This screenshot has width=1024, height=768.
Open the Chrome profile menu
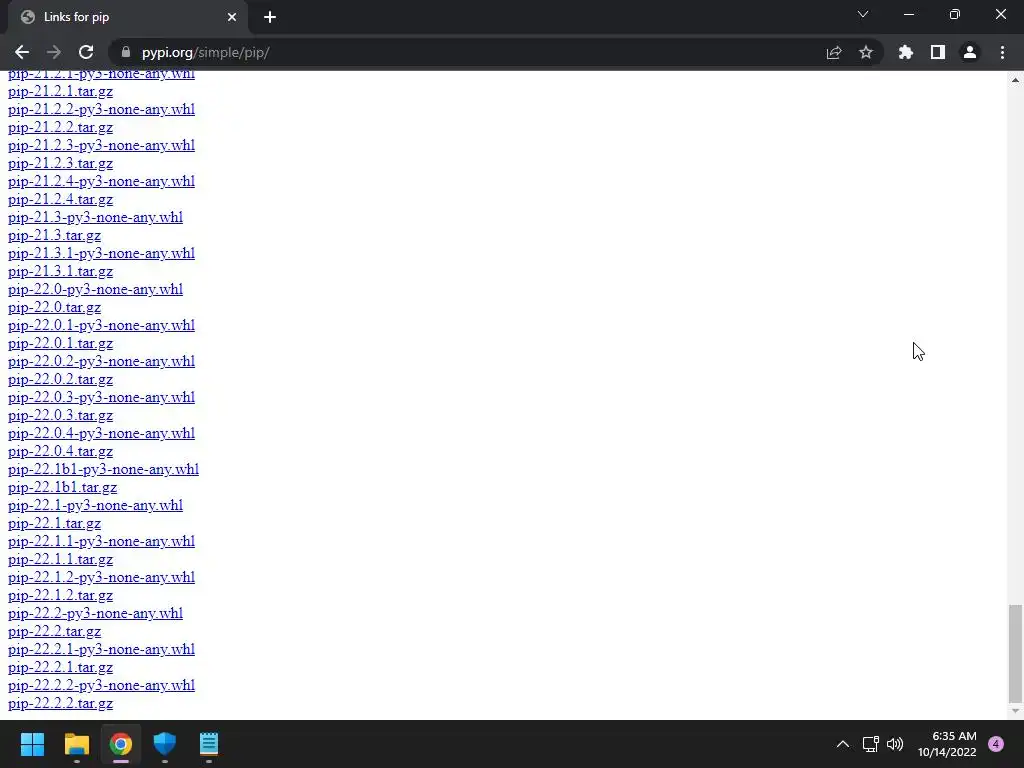click(970, 52)
